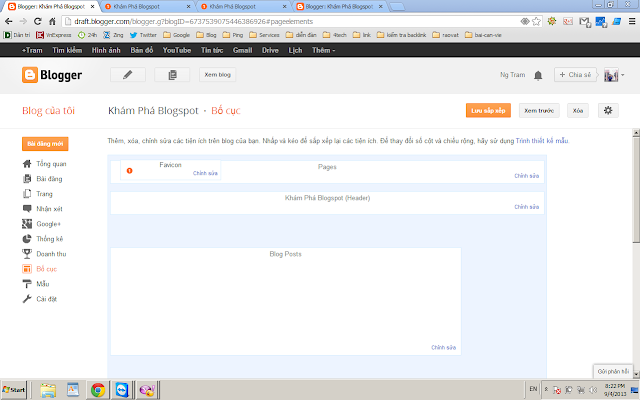Click the Trang pages icon
This screenshot has width=640, height=400.
point(27,194)
